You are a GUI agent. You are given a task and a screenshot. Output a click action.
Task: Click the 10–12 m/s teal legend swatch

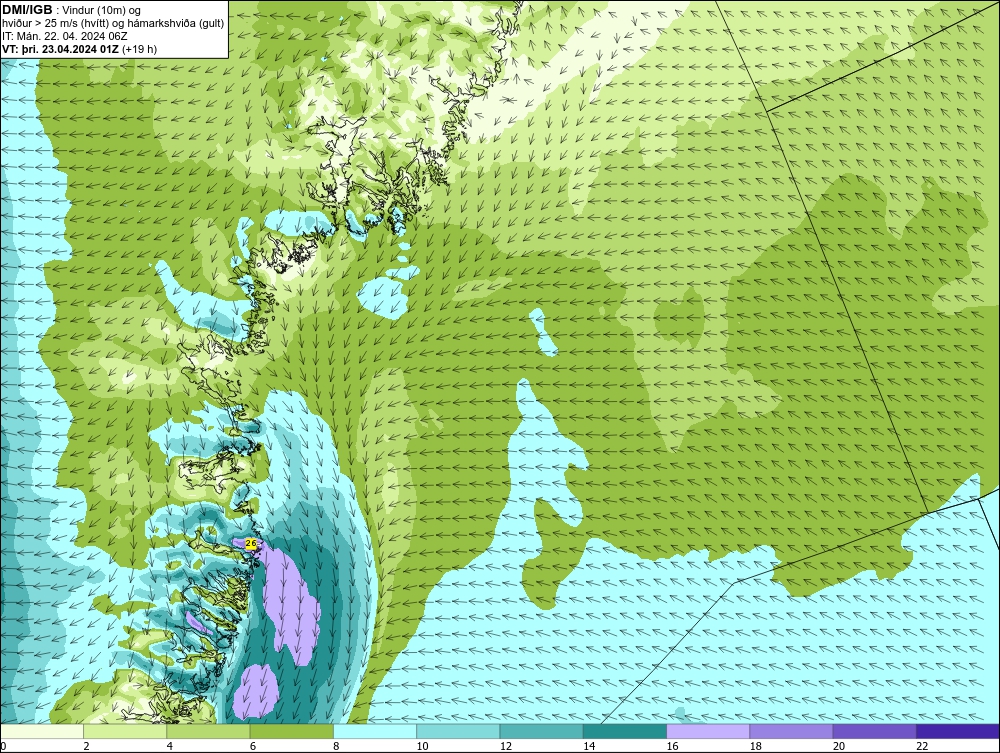(458, 731)
